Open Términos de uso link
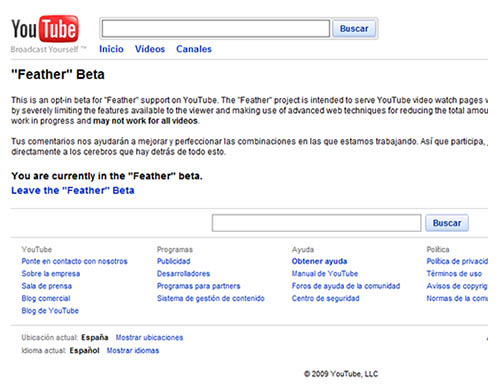Screen dimensions: 500x388 pyautogui.click(x=454, y=274)
